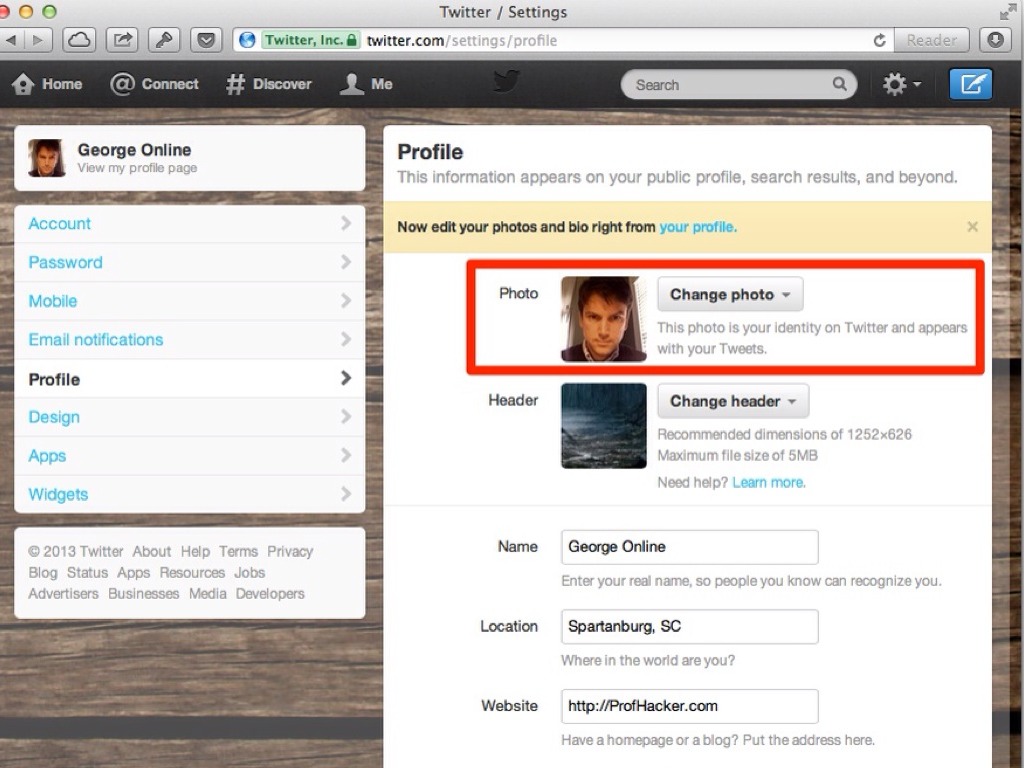Screen dimensions: 1024x768
Task: Click the Name input field
Action: 689,547
